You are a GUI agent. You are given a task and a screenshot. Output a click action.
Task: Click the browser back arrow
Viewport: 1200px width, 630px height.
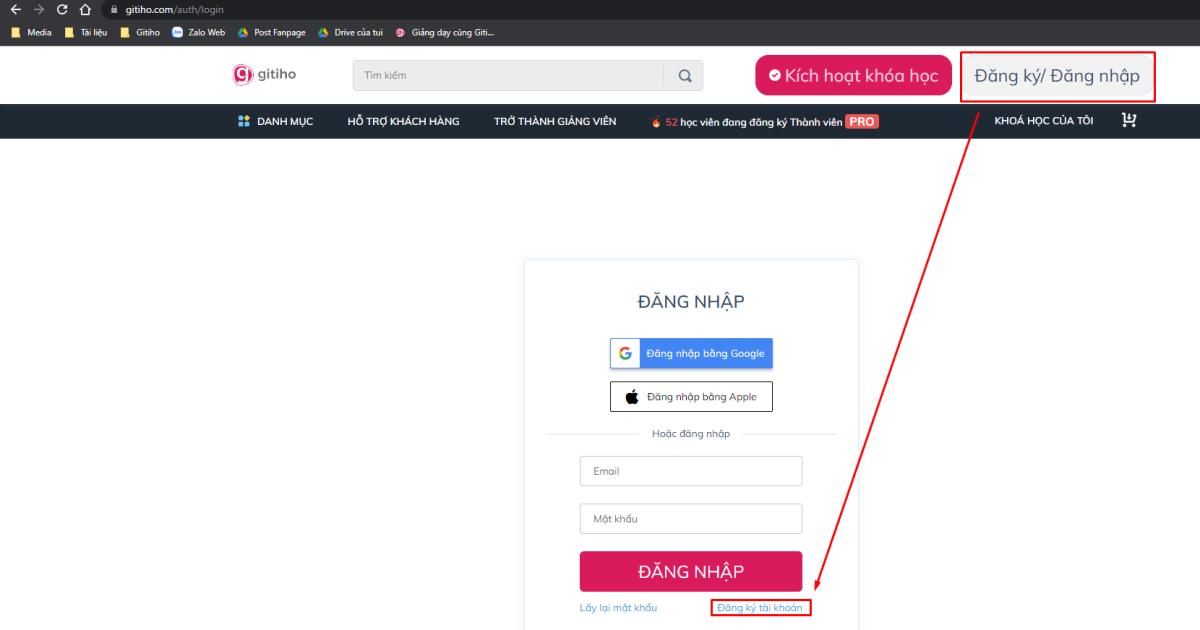(x=15, y=9)
